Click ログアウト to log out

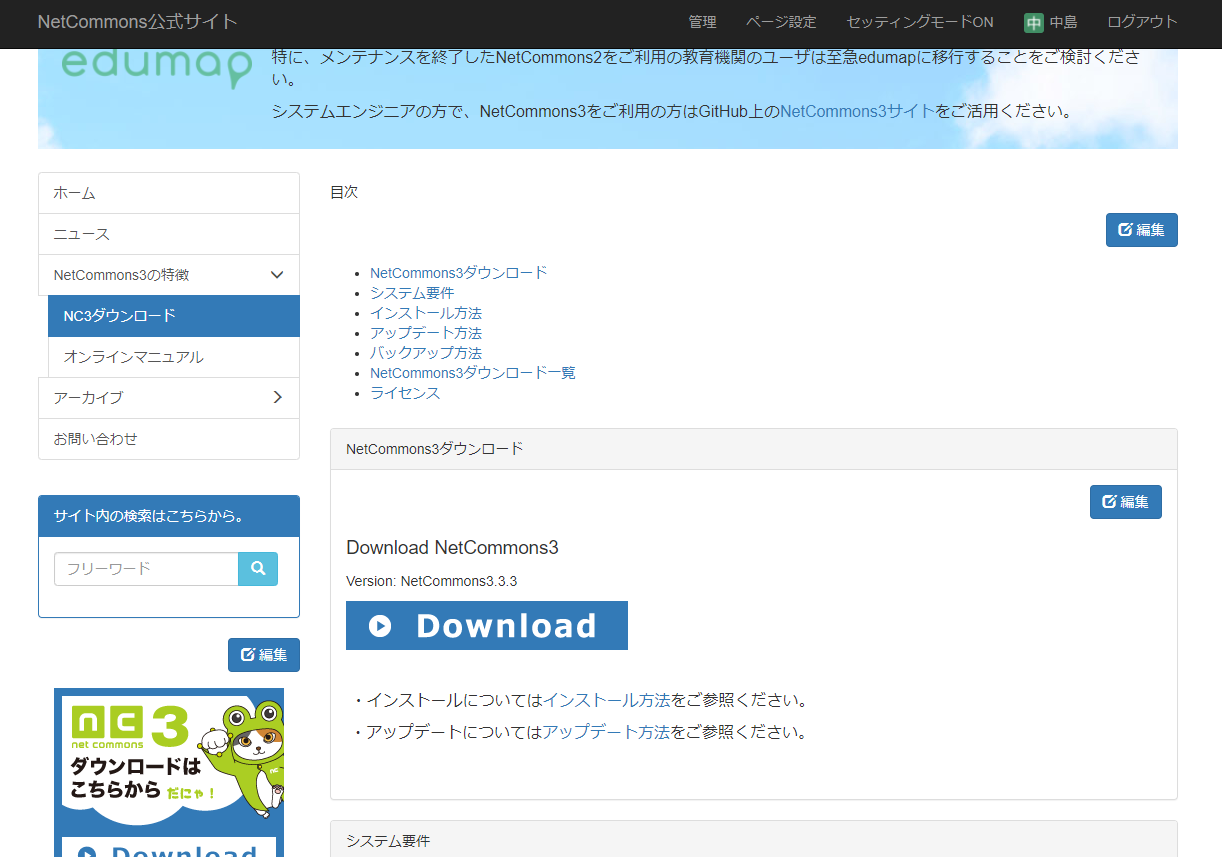[x=1142, y=22]
